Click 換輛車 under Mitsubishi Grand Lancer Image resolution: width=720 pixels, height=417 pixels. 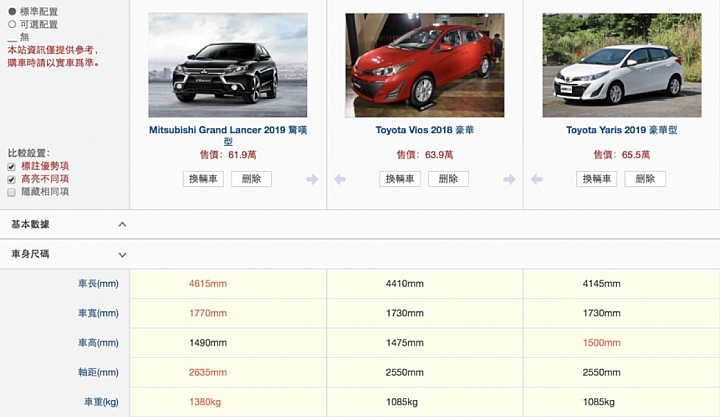coord(203,179)
